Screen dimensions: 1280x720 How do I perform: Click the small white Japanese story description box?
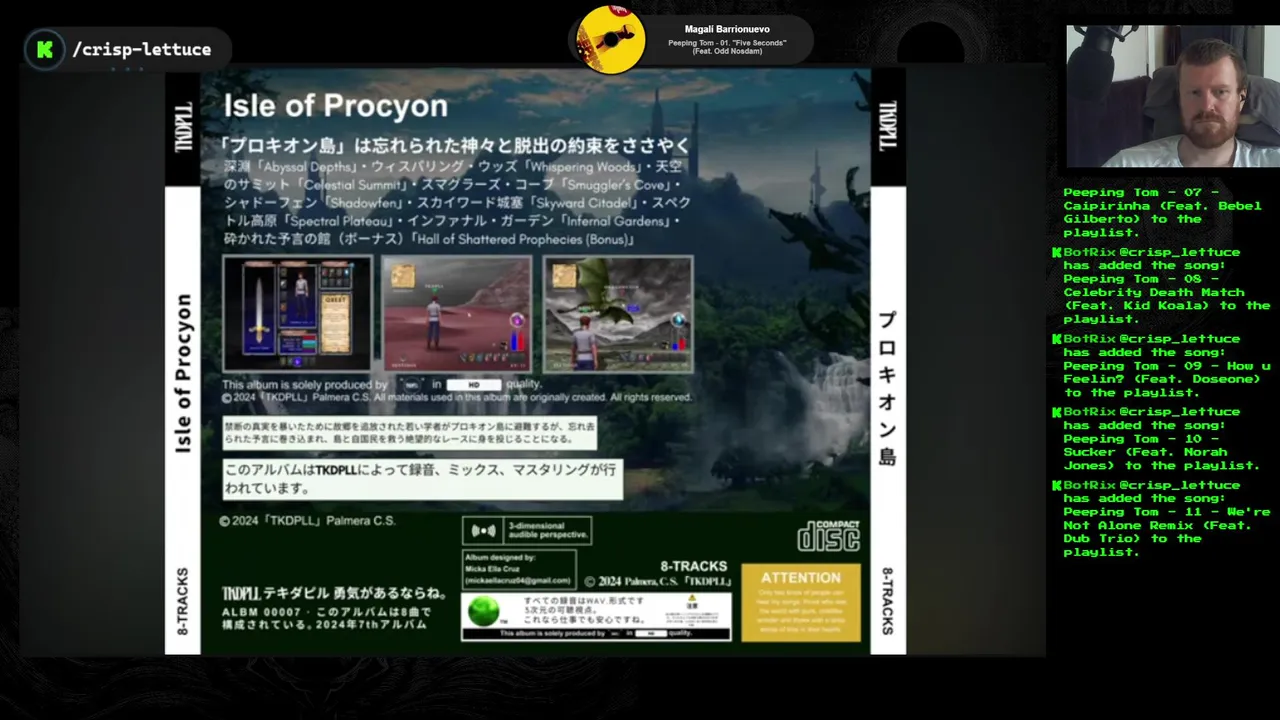pyautogui.click(x=409, y=433)
